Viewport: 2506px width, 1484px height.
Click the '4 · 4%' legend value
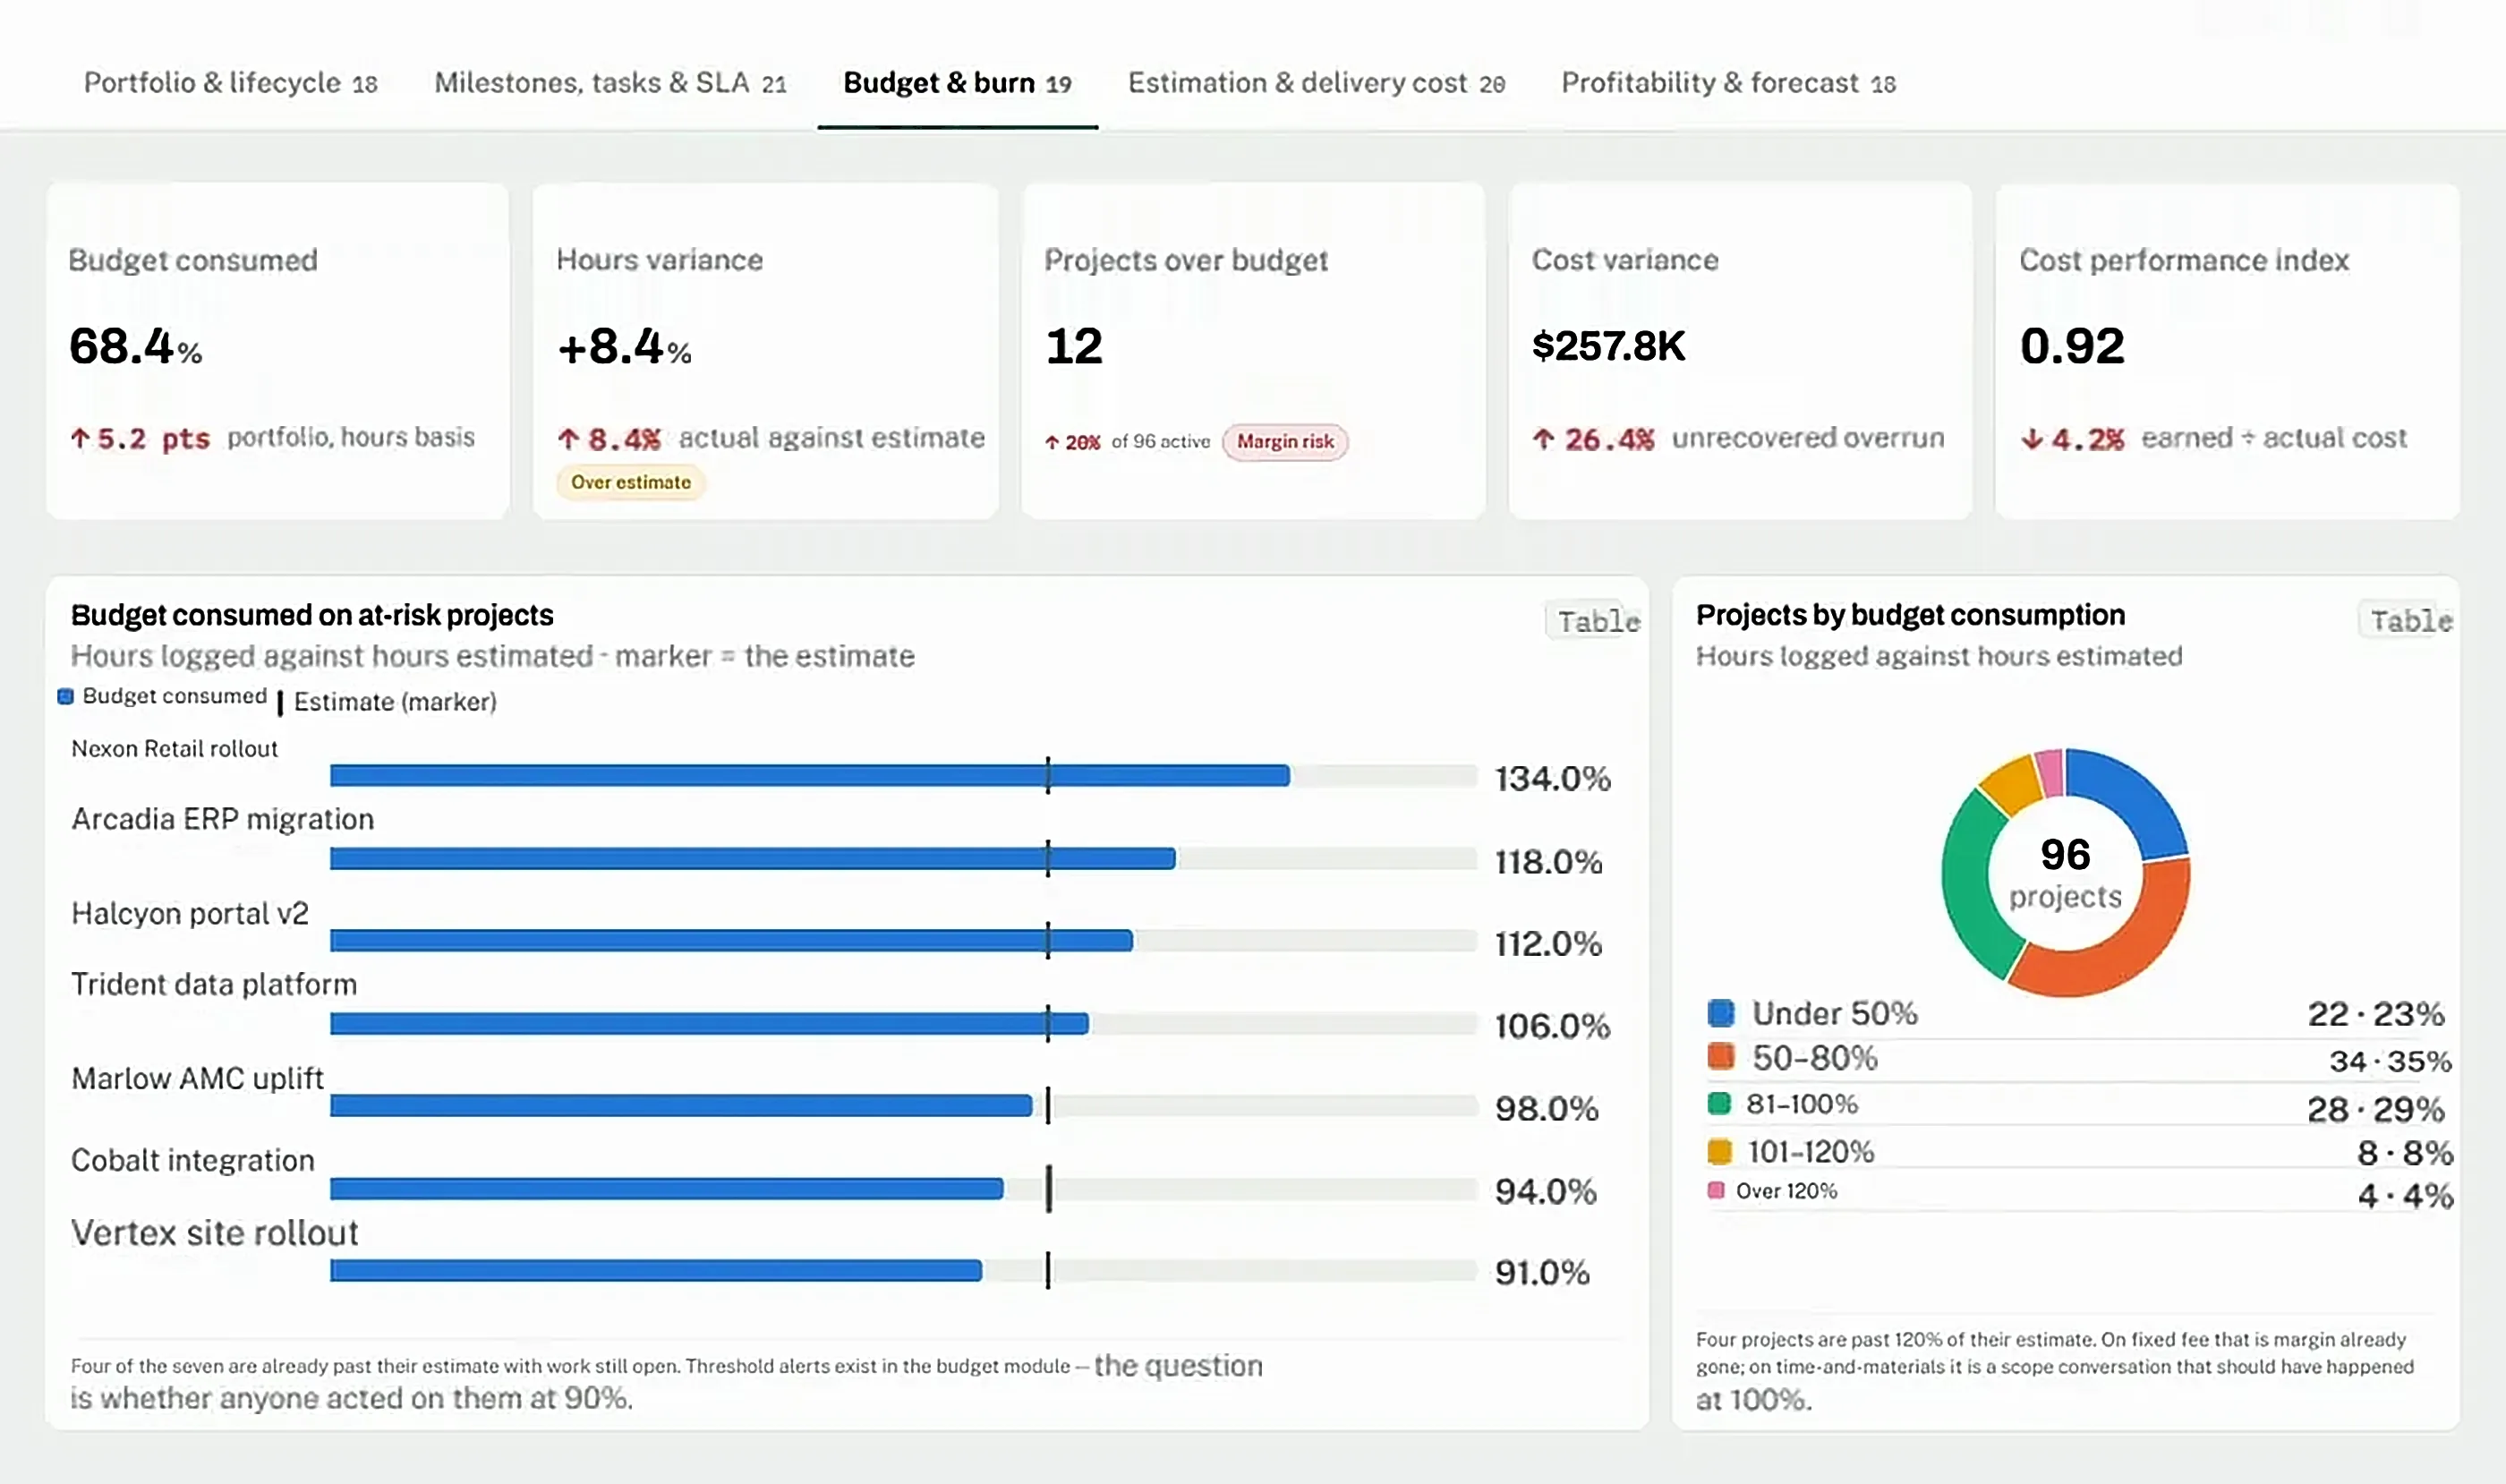point(2405,1196)
